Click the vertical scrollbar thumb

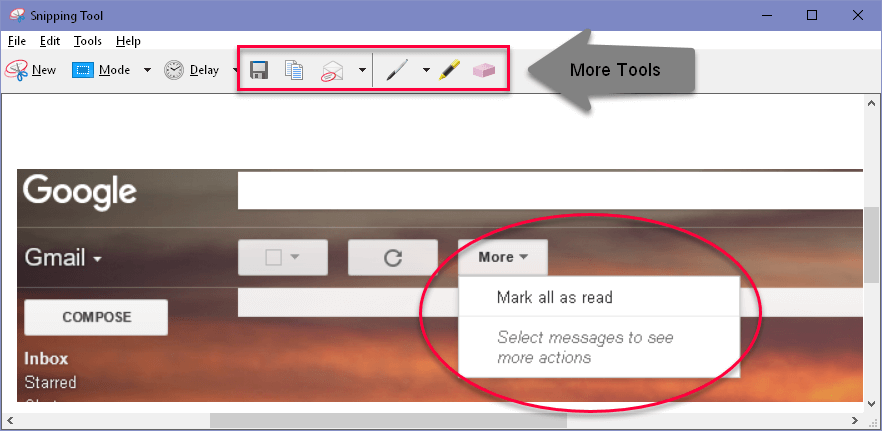[x=871, y=245]
